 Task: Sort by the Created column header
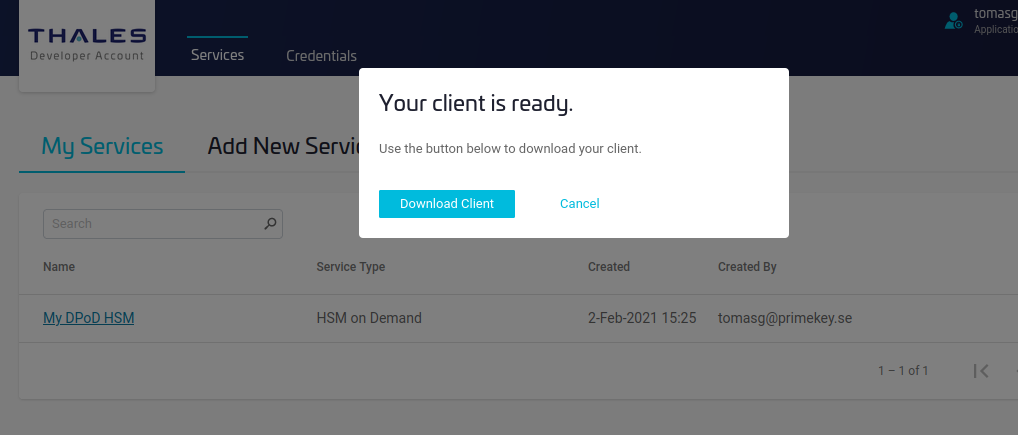(608, 267)
